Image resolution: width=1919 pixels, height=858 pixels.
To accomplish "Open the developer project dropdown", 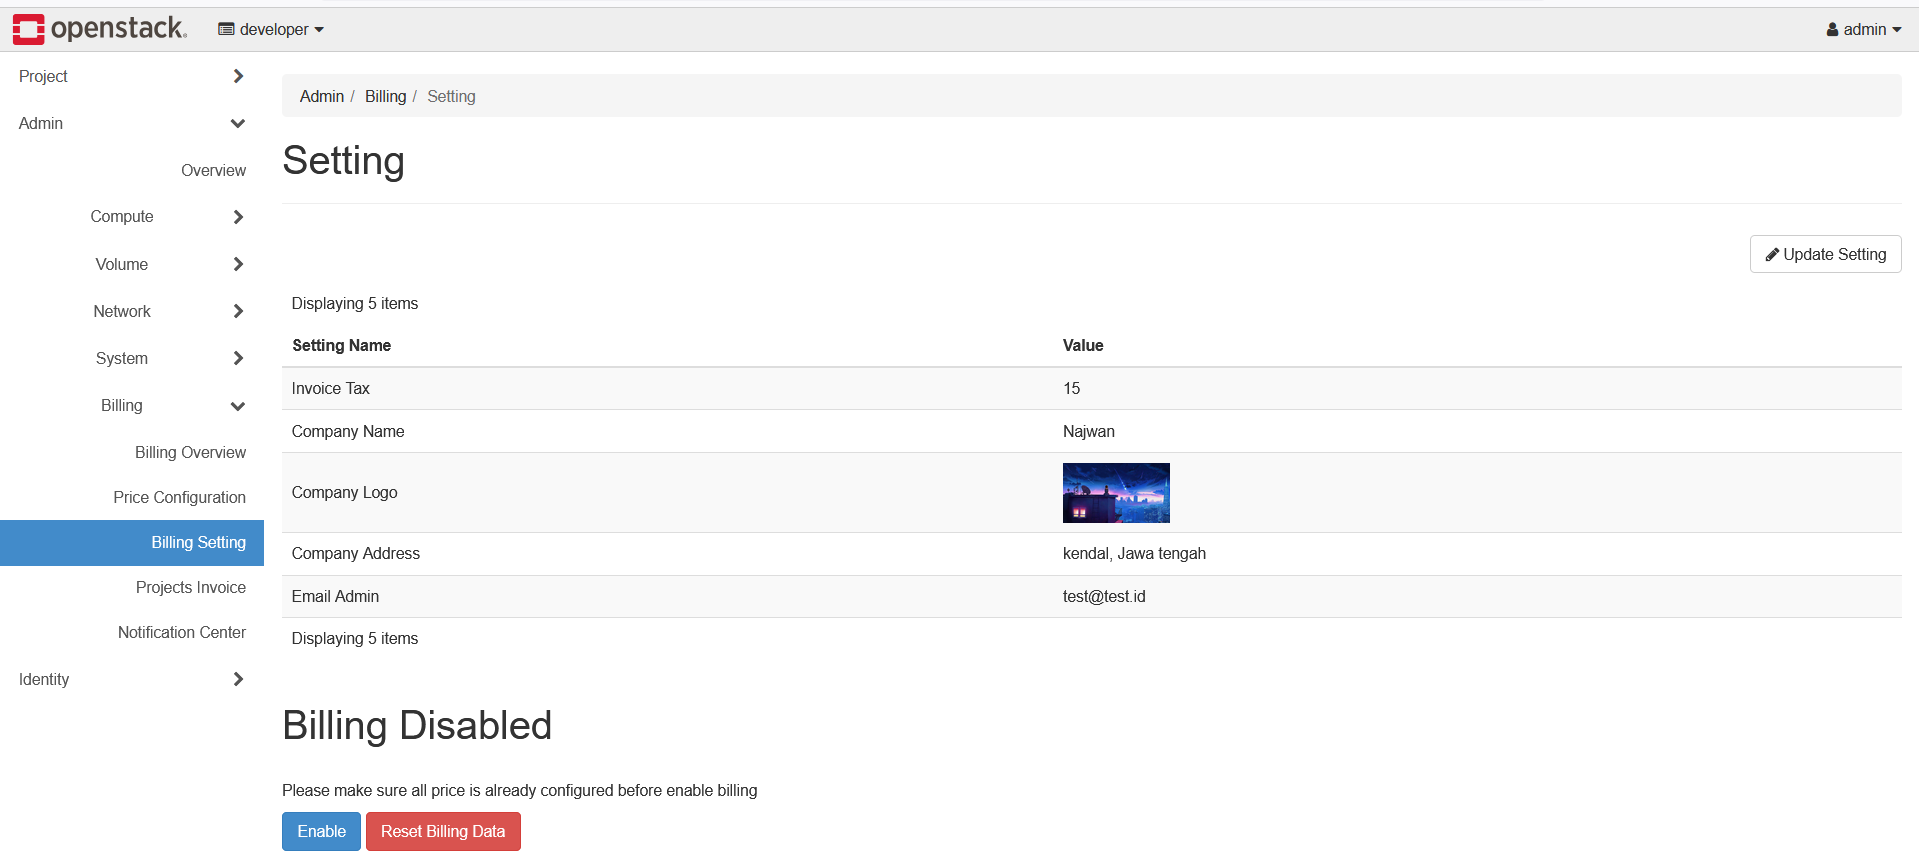I will [271, 30].
